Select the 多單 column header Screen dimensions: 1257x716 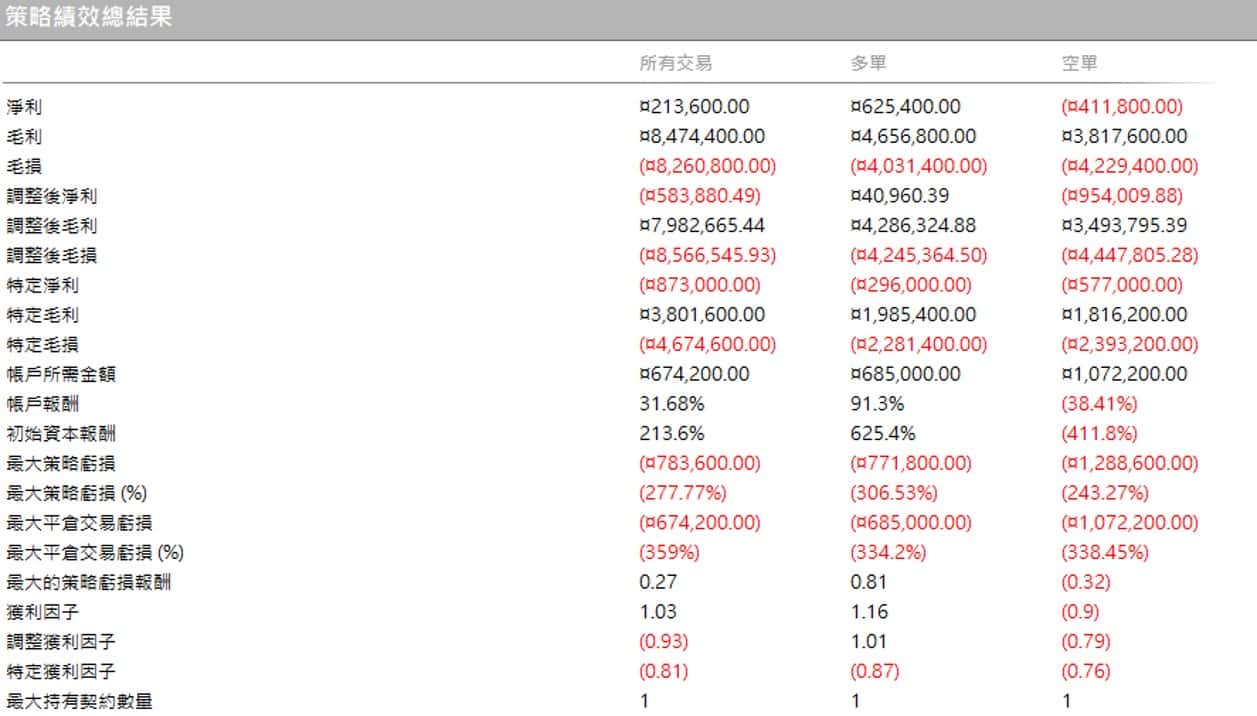pyautogui.click(x=868, y=63)
